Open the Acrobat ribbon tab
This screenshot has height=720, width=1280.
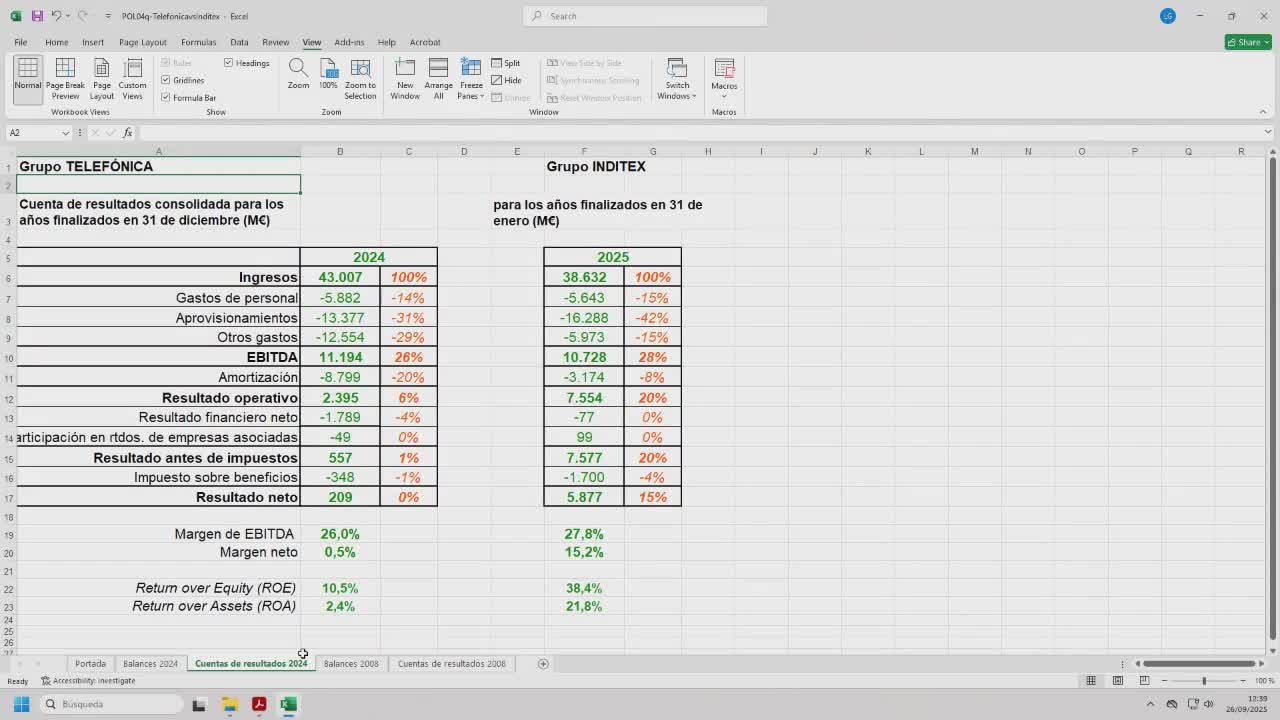[425, 42]
